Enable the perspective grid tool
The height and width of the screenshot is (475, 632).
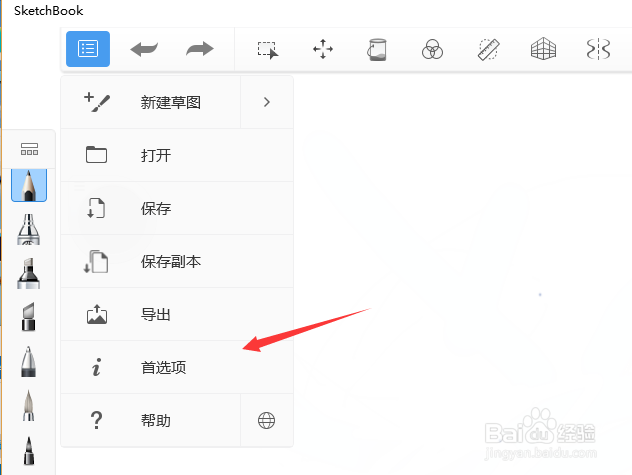[543, 49]
